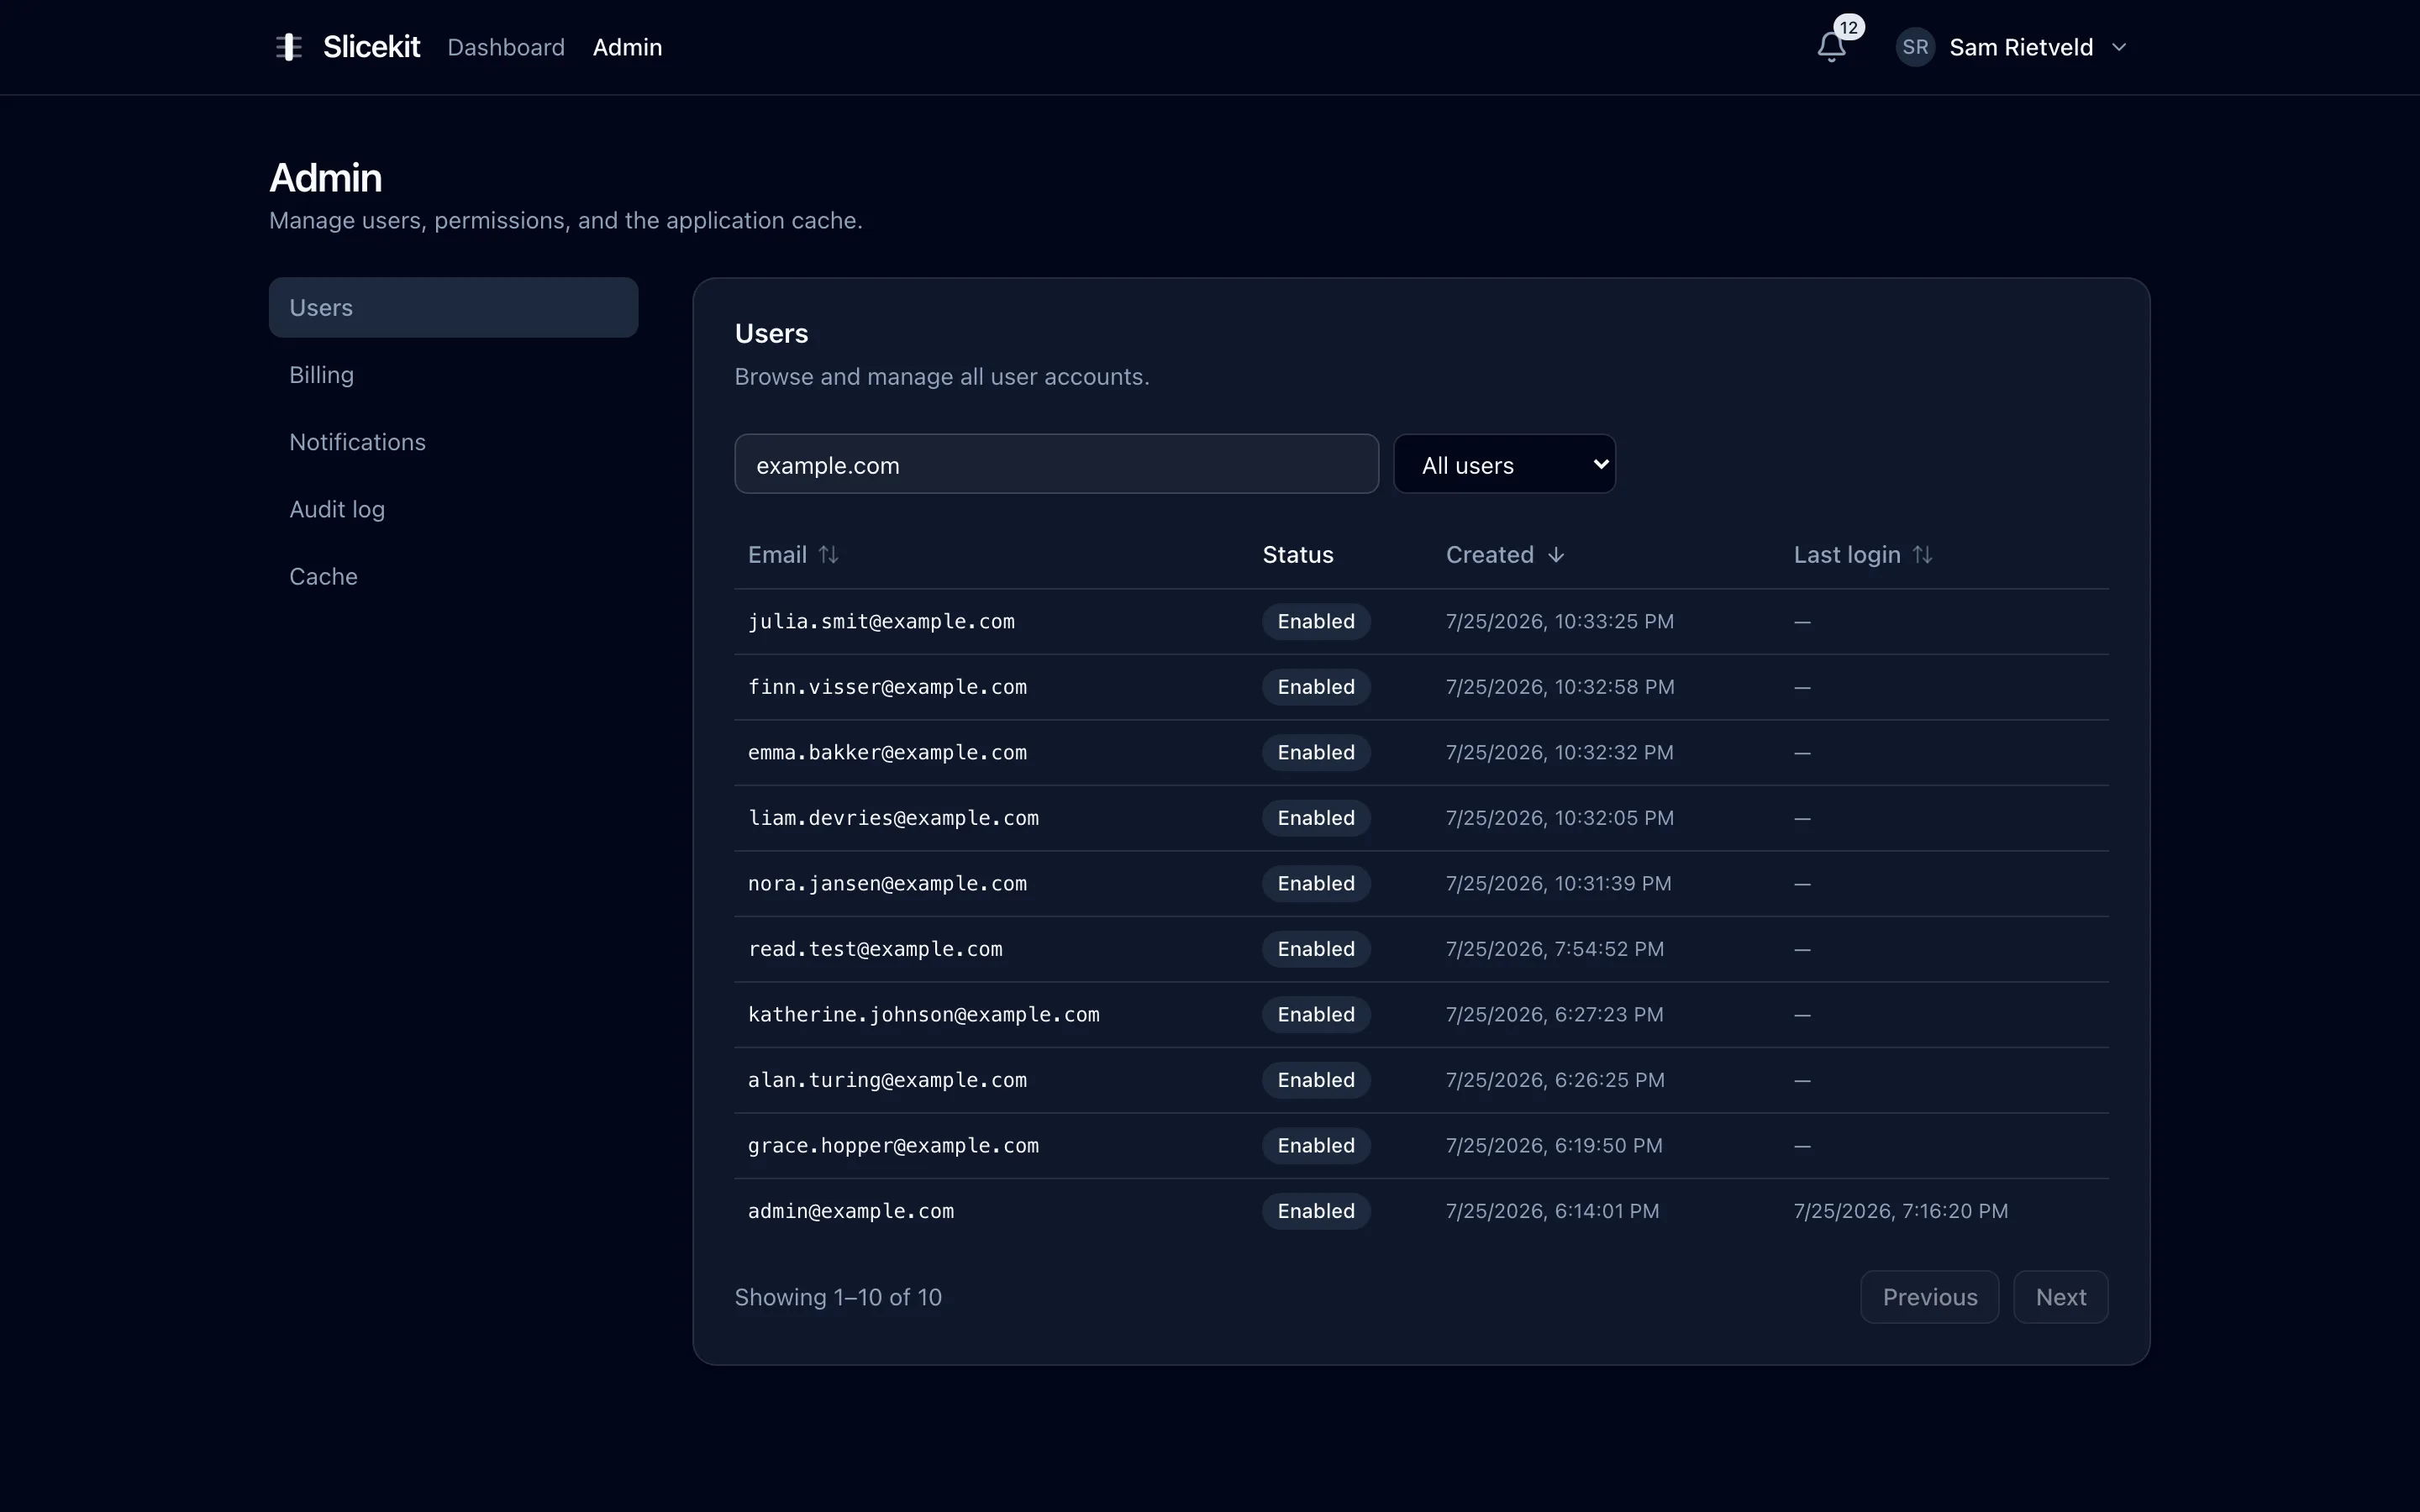The height and width of the screenshot is (1512, 2420).
Task: Open the Audit log sidebar section
Action: (453, 509)
